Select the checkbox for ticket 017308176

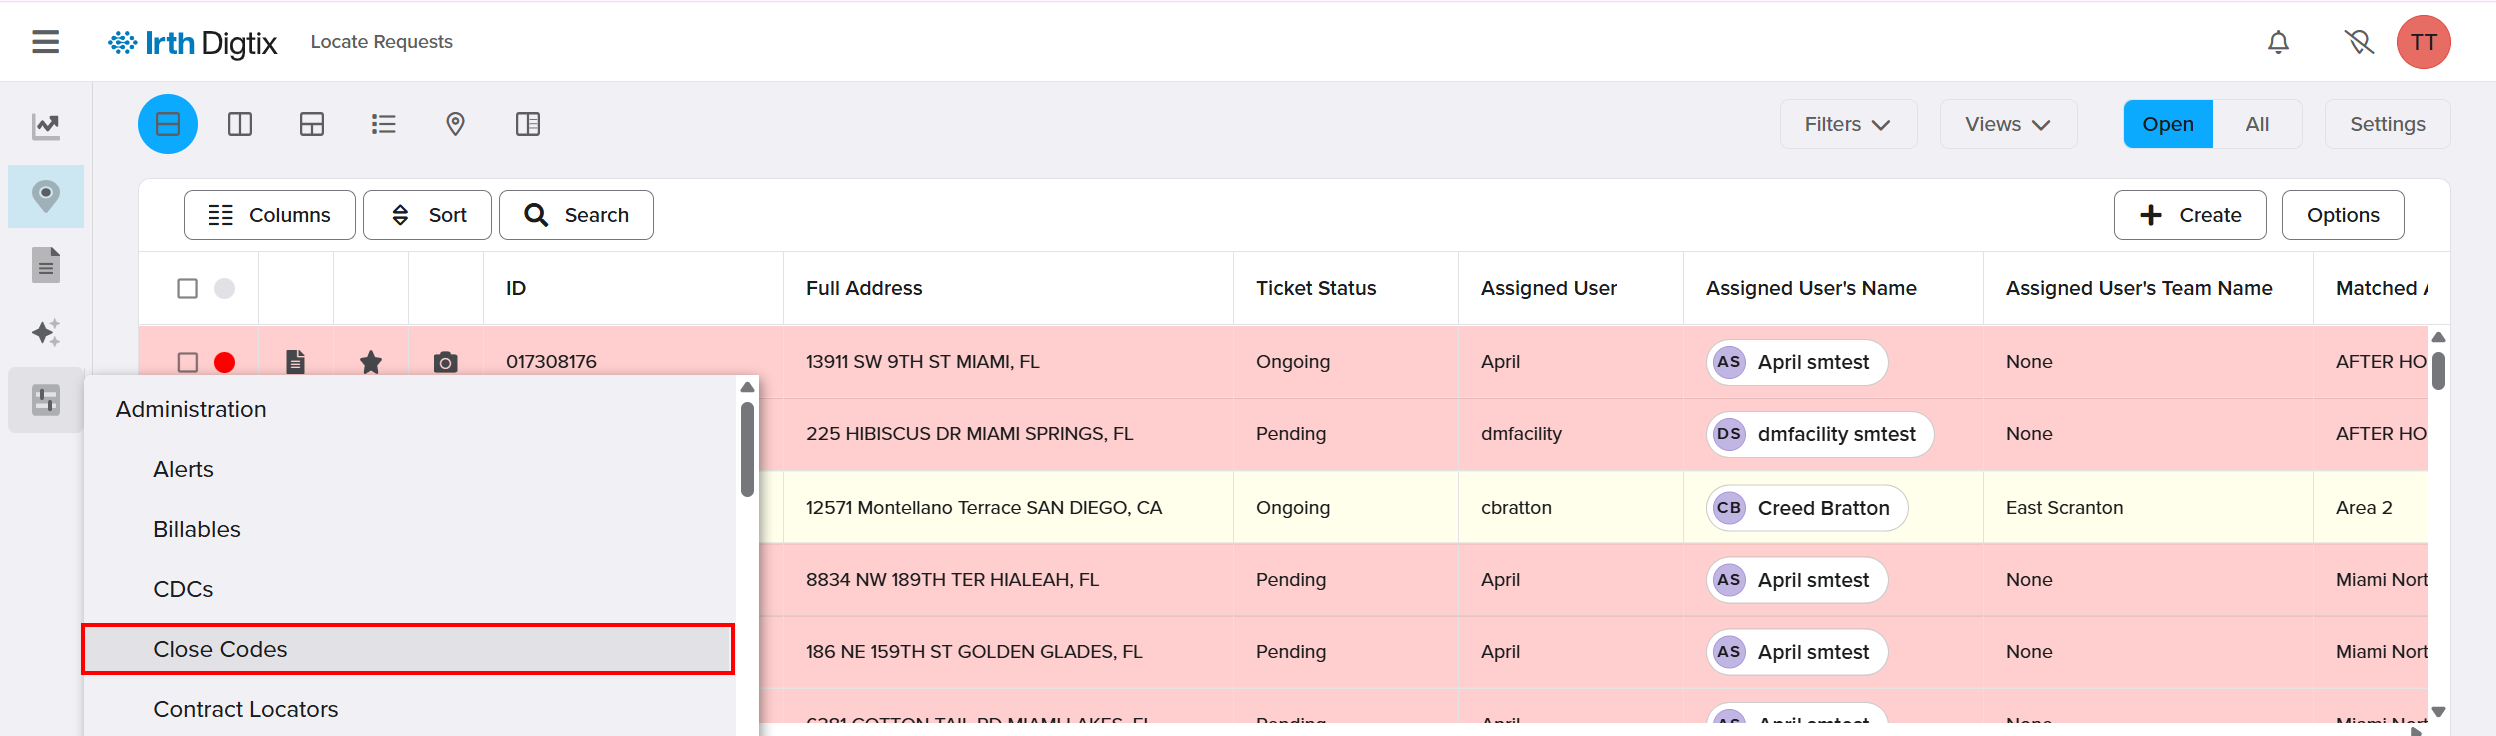pos(187,362)
